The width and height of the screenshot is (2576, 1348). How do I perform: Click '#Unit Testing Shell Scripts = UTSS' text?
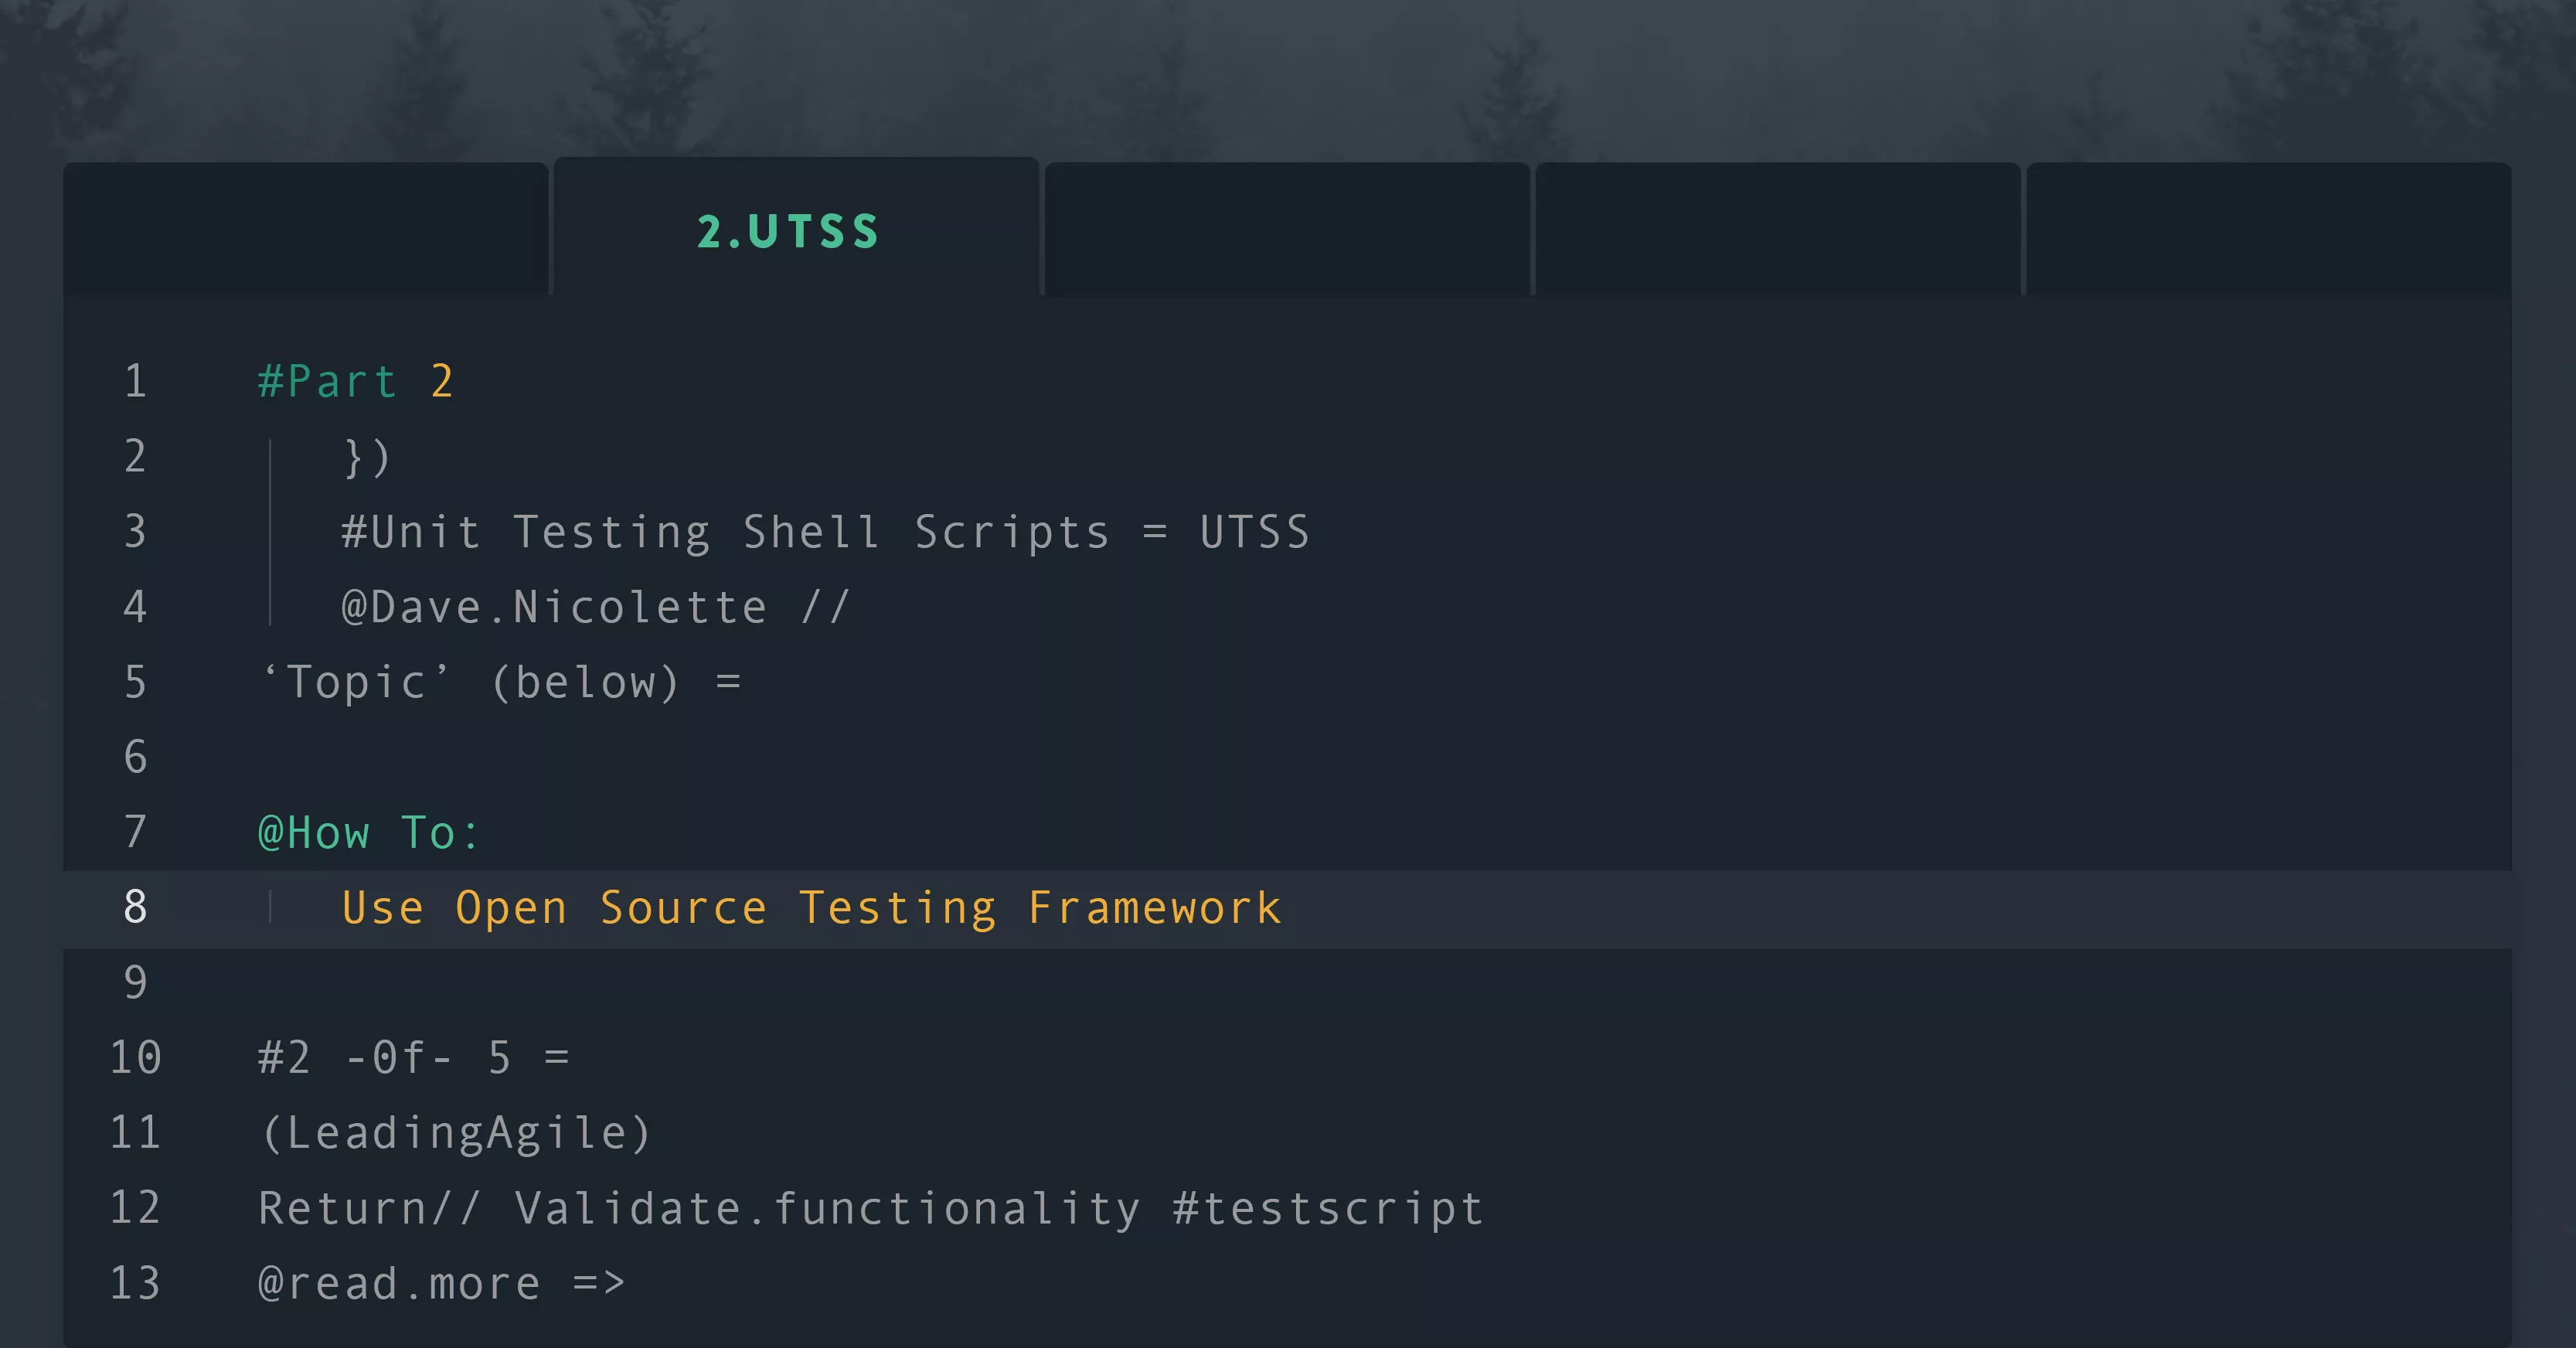pos(825,532)
